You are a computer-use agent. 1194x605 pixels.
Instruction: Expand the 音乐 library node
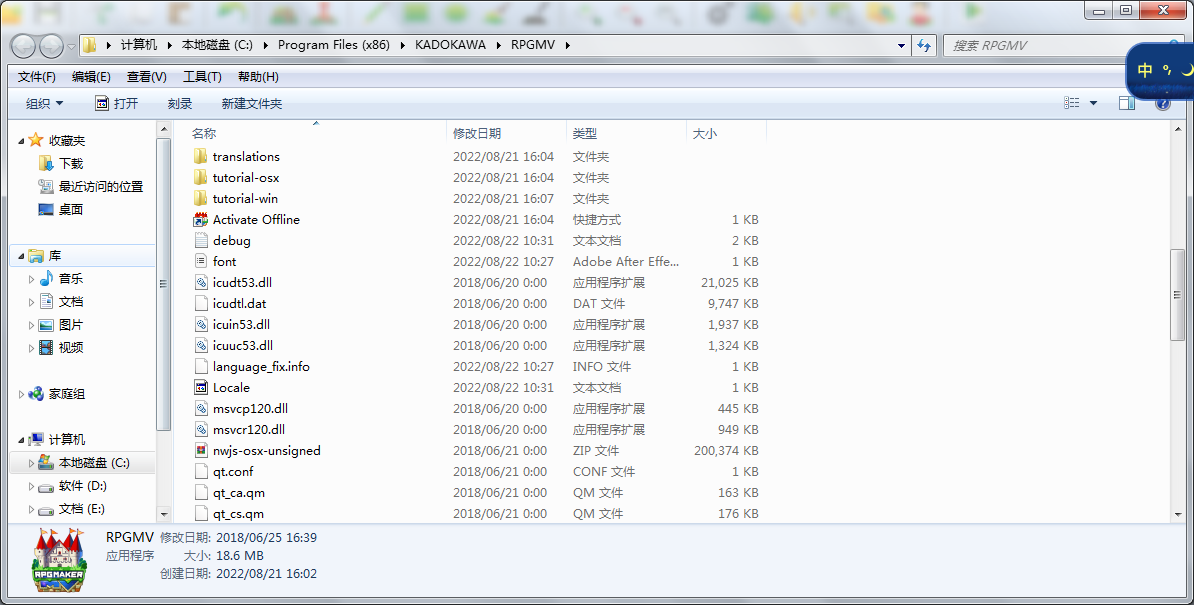[31, 279]
